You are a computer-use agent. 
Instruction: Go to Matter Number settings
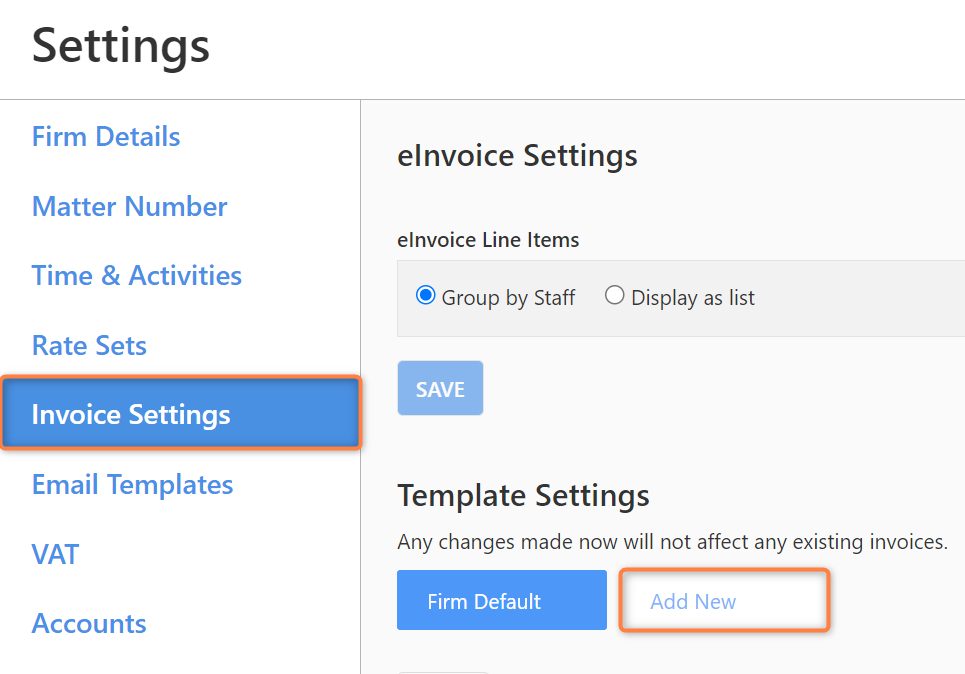pos(129,206)
